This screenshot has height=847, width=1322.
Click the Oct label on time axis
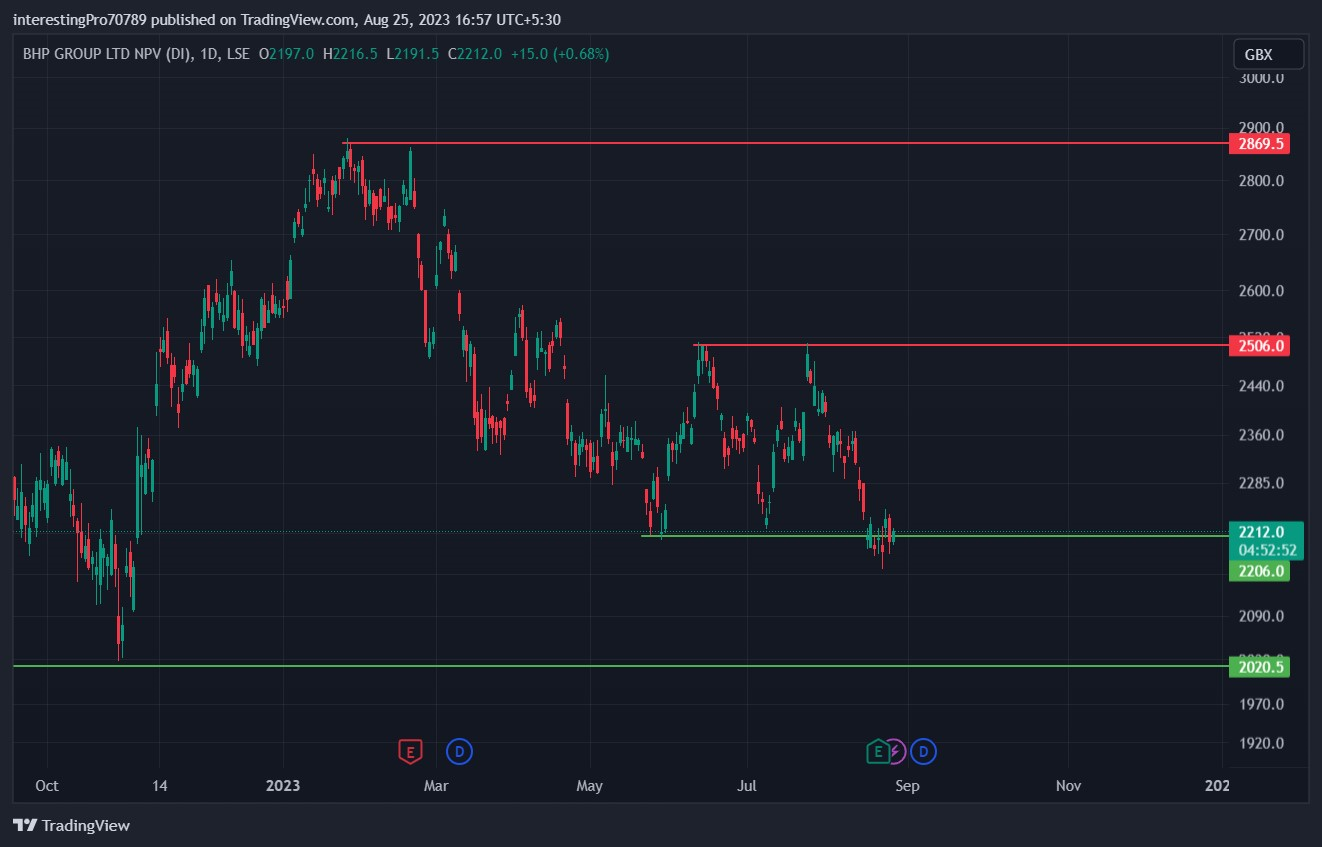(47, 785)
